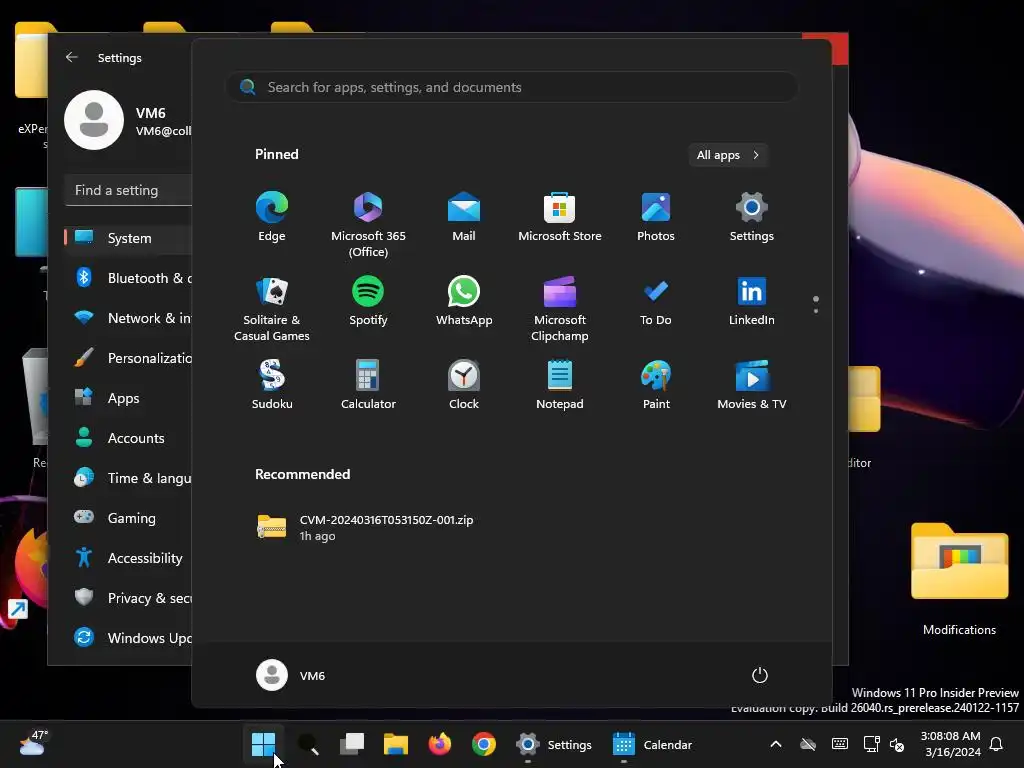Open the Clock app
This screenshot has height=768, width=1024.
tap(464, 385)
